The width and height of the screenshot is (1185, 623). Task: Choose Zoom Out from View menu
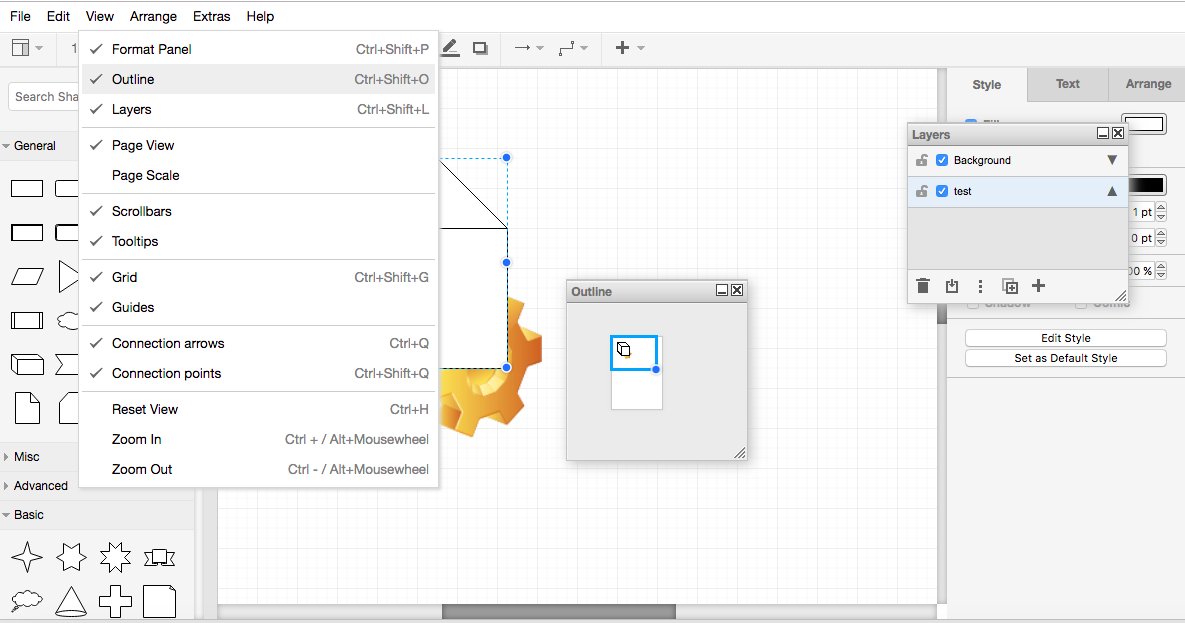point(258,470)
